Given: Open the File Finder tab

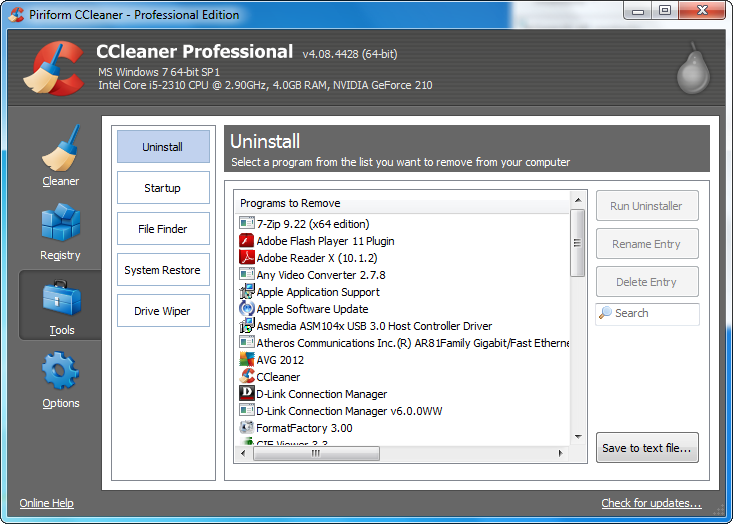Looking at the screenshot, I should click(x=163, y=229).
